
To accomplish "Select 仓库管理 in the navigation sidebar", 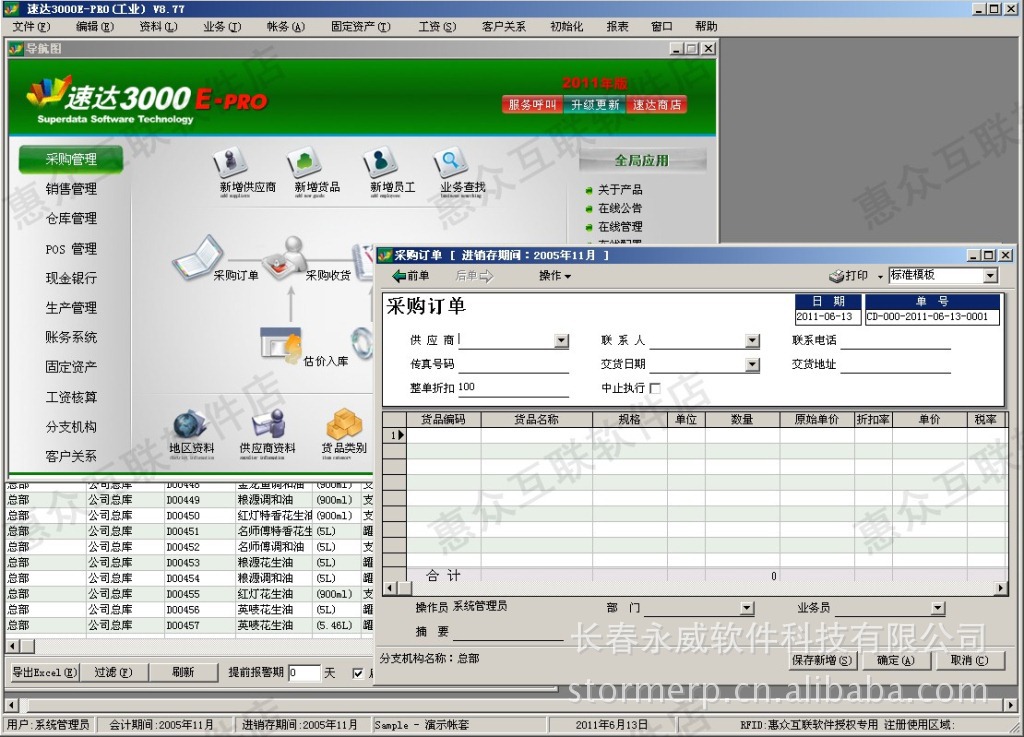I will [71, 219].
